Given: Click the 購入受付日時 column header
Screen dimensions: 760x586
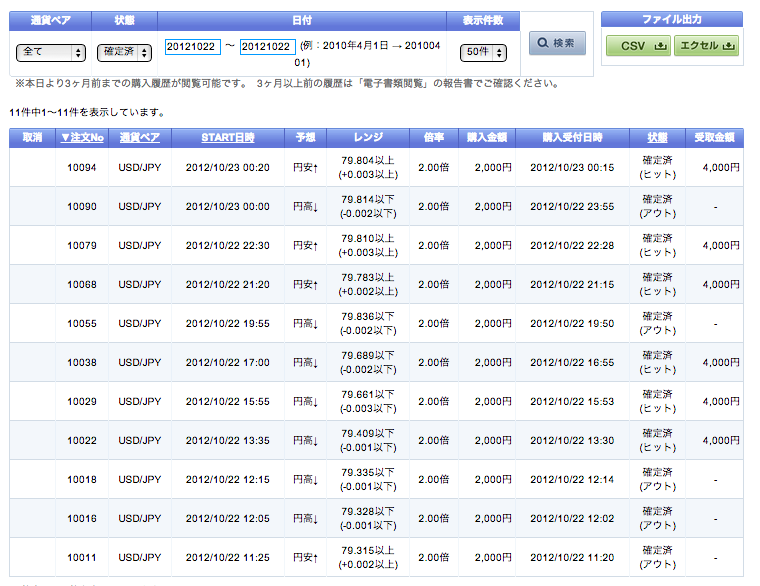Looking at the screenshot, I should tap(573, 138).
